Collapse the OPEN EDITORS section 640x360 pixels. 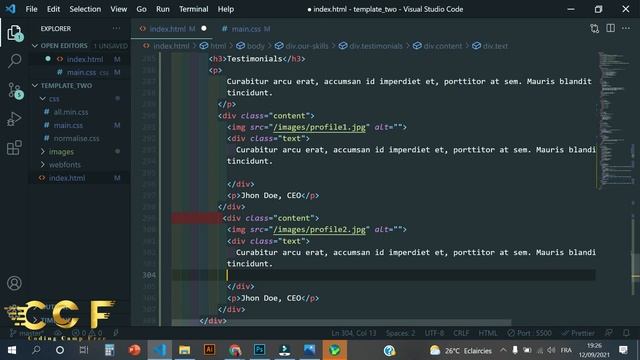[x=35, y=46]
